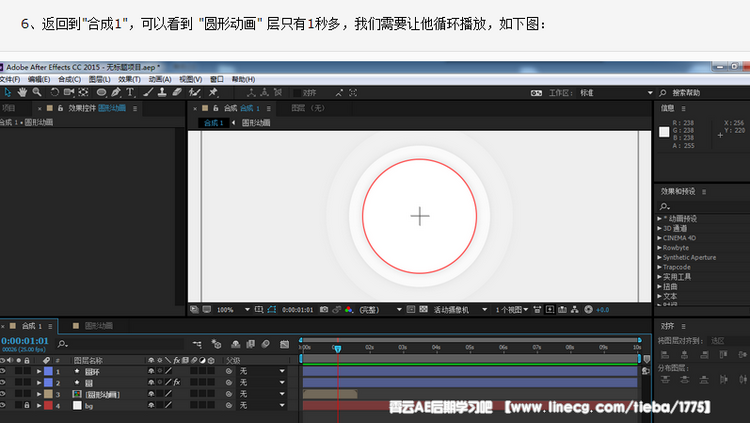
Task: Open parent dropdown for layer 1
Action: [x=262, y=371]
